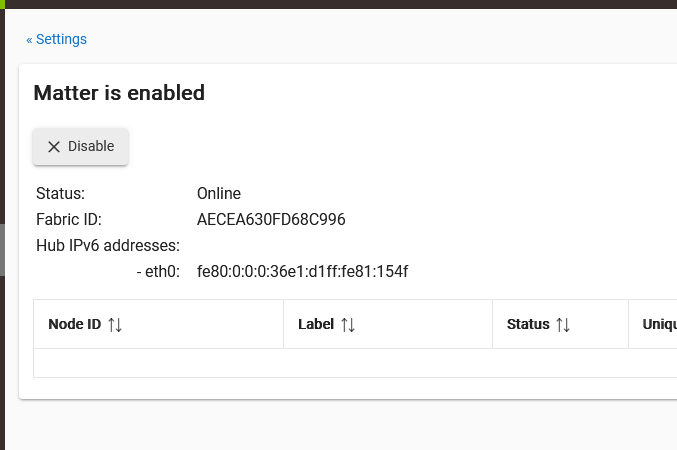Click the Status column header text in the table

pyautogui.click(x=528, y=325)
